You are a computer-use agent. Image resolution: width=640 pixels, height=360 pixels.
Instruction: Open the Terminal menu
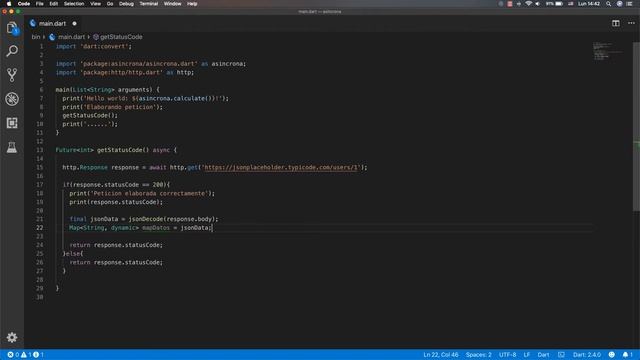pyautogui.click(x=149, y=4)
